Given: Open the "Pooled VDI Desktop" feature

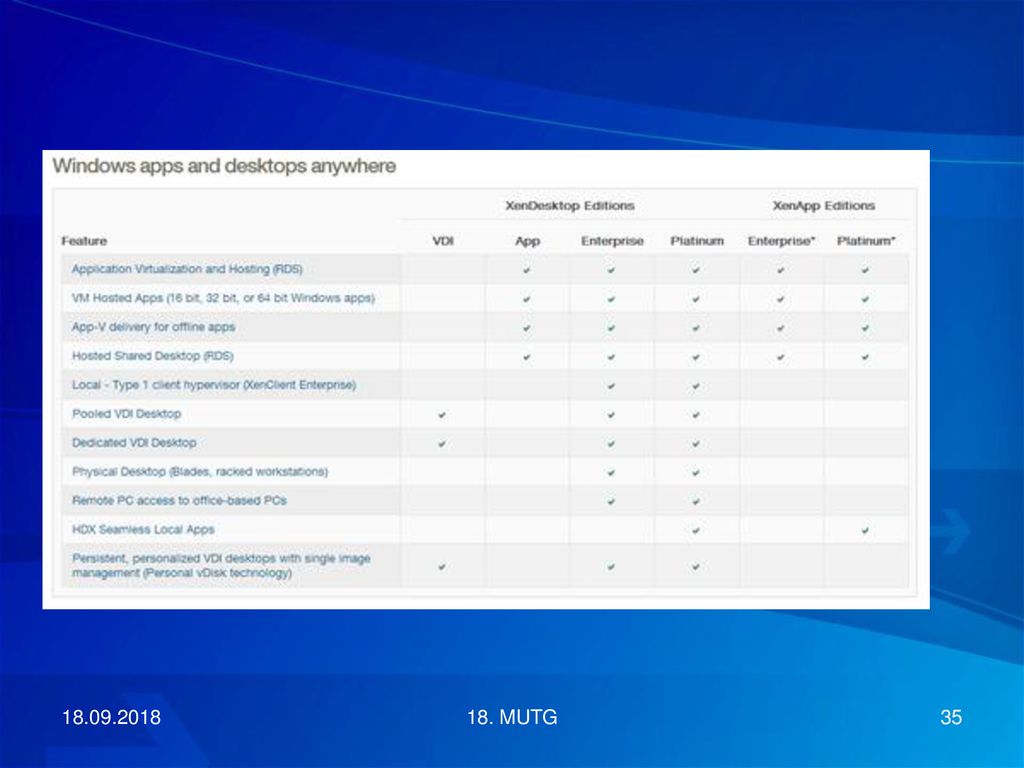Looking at the screenshot, I should (x=127, y=414).
